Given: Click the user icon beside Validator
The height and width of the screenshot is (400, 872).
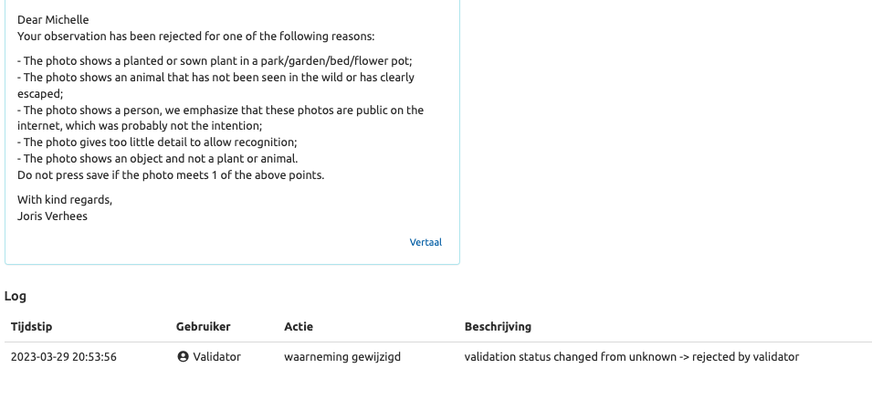Looking at the screenshot, I should (183, 357).
